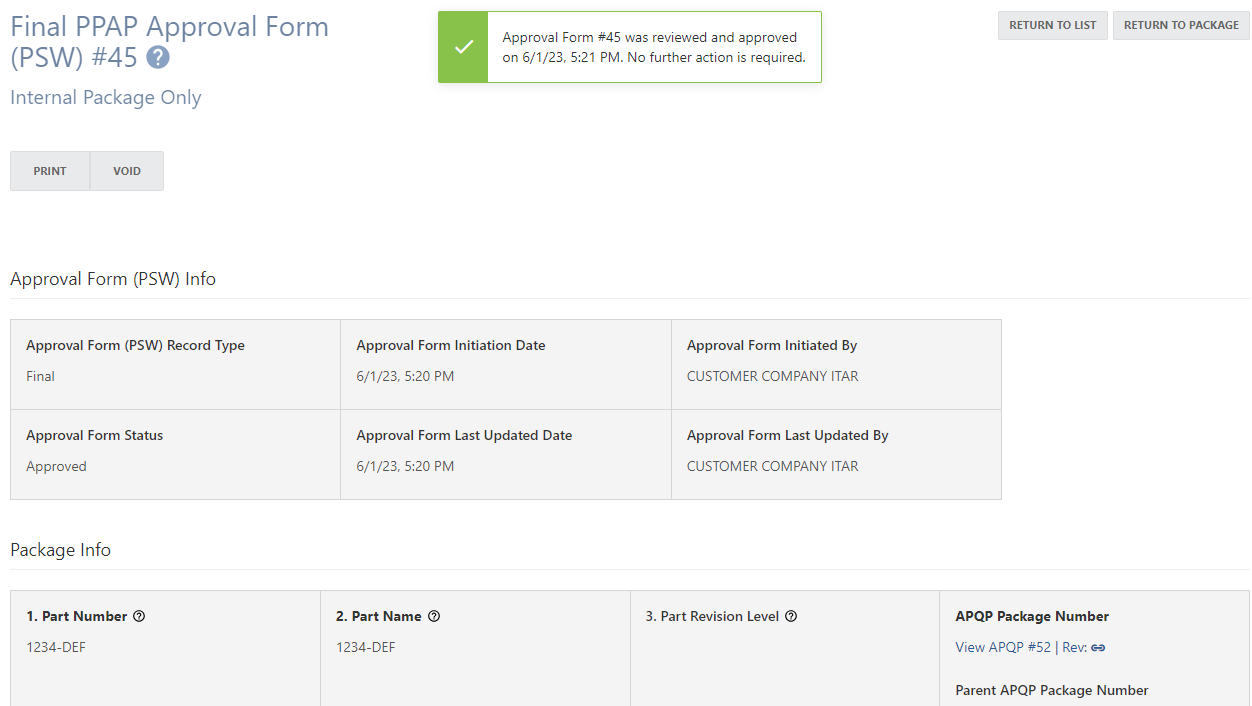Click the chain link icon beside Rev
1252x706 pixels.
point(1098,647)
